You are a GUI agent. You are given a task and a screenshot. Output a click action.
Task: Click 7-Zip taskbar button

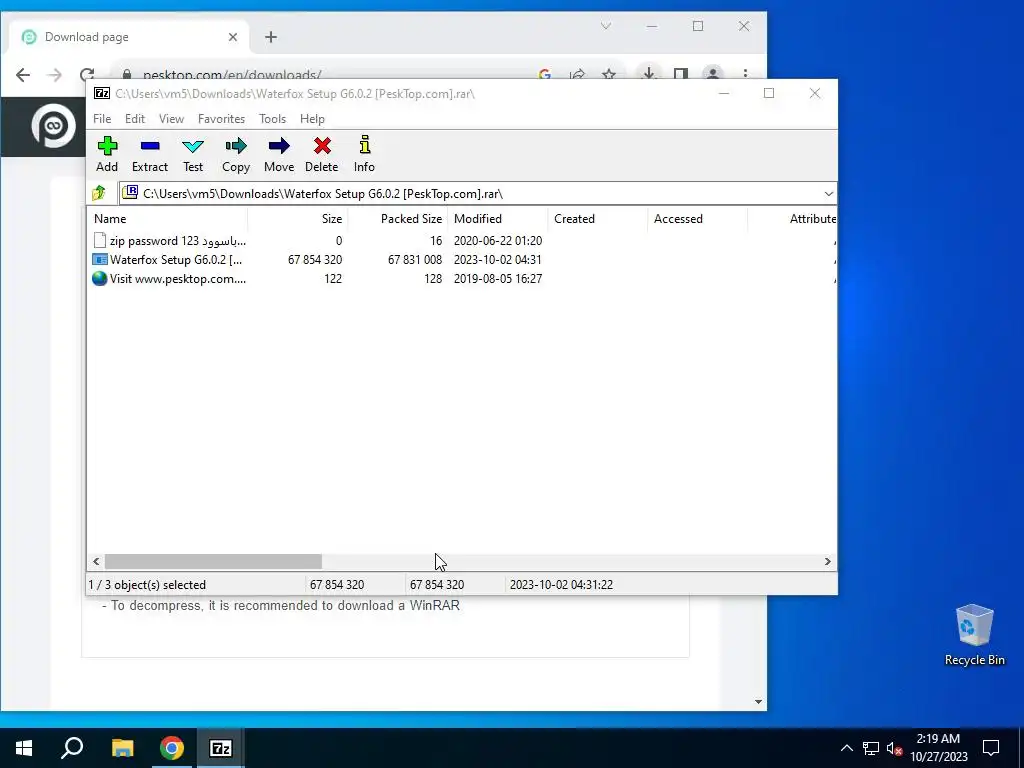click(221, 748)
